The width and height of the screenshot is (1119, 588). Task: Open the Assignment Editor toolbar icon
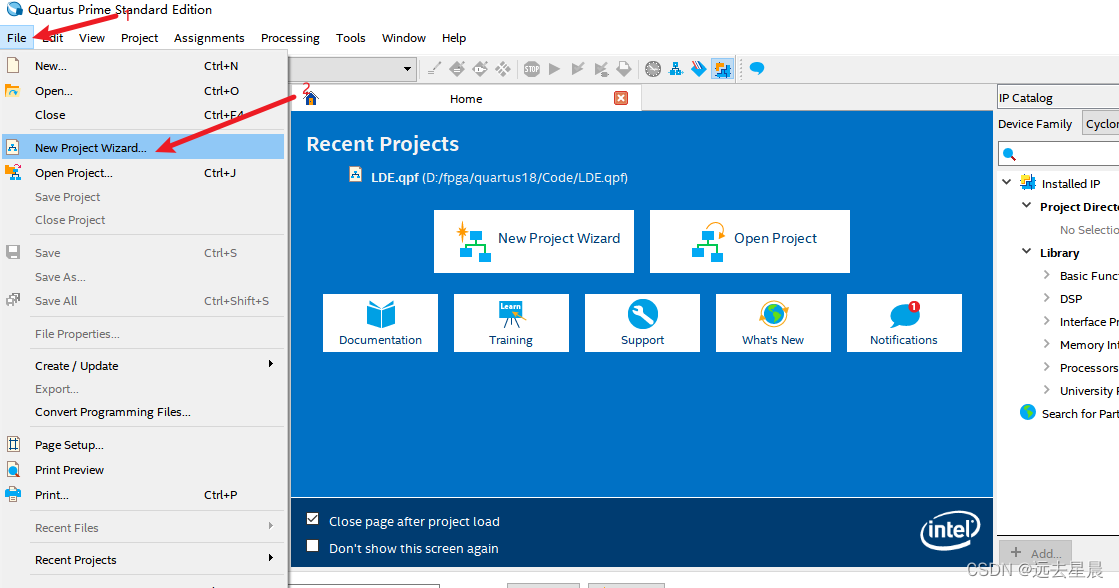[457, 69]
